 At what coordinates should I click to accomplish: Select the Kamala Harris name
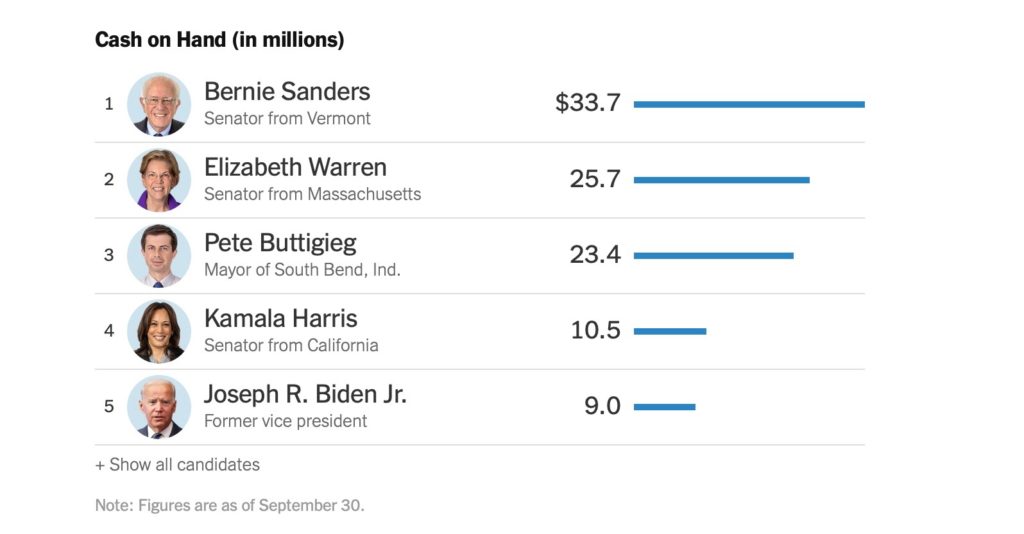(x=280, y=319)
